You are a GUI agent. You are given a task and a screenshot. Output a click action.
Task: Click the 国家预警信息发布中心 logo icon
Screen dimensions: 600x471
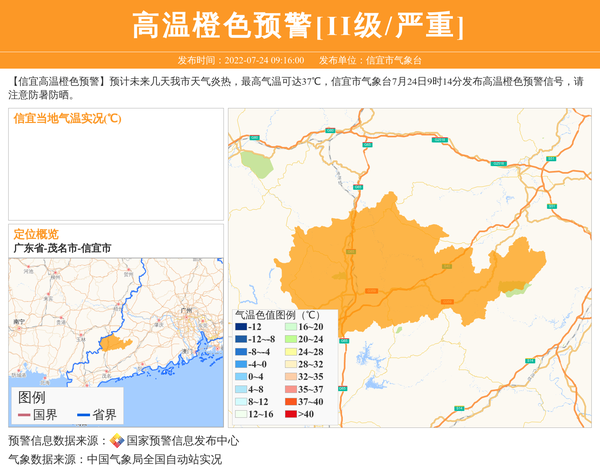coord(116,441)
